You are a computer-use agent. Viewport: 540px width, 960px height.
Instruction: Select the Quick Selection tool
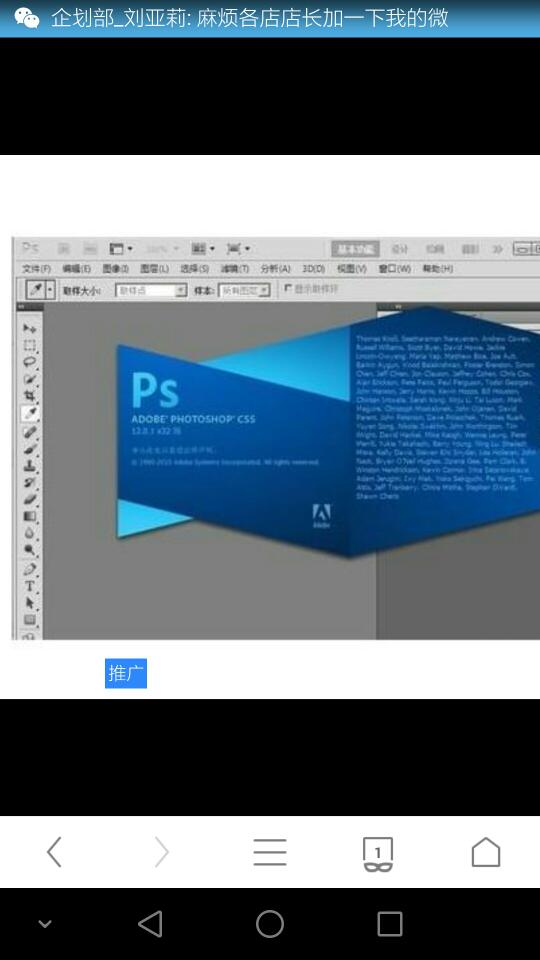[x=29, y=379]
